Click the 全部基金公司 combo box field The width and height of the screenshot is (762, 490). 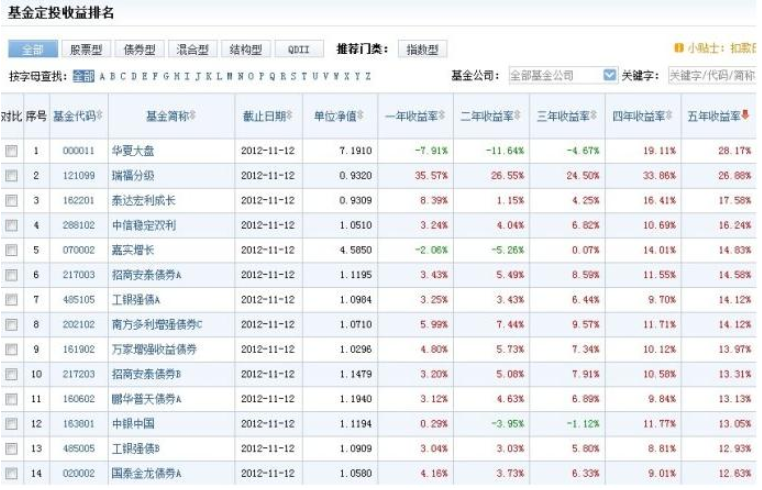pos(563,75)
